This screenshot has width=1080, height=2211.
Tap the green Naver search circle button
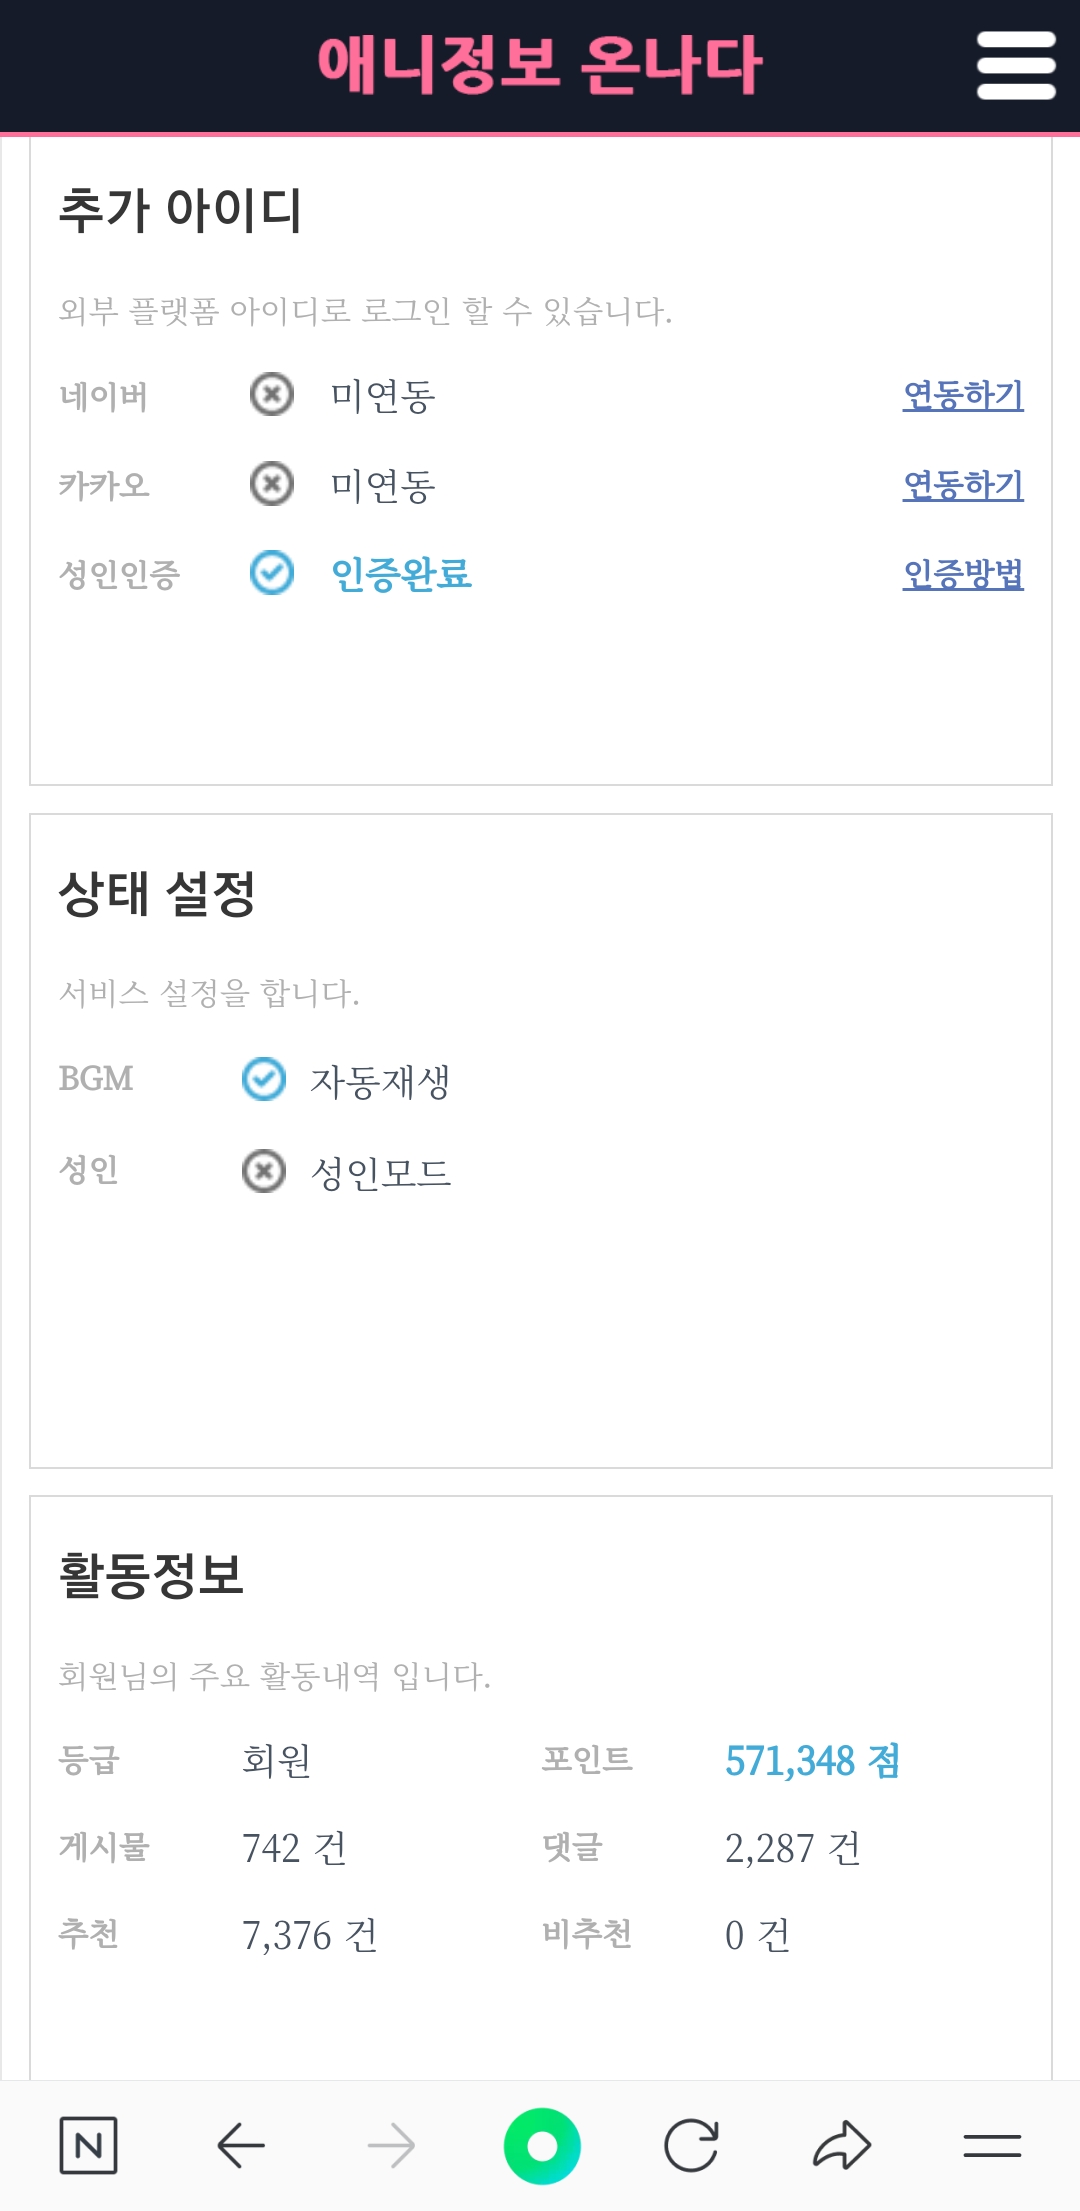point(542,2146)
